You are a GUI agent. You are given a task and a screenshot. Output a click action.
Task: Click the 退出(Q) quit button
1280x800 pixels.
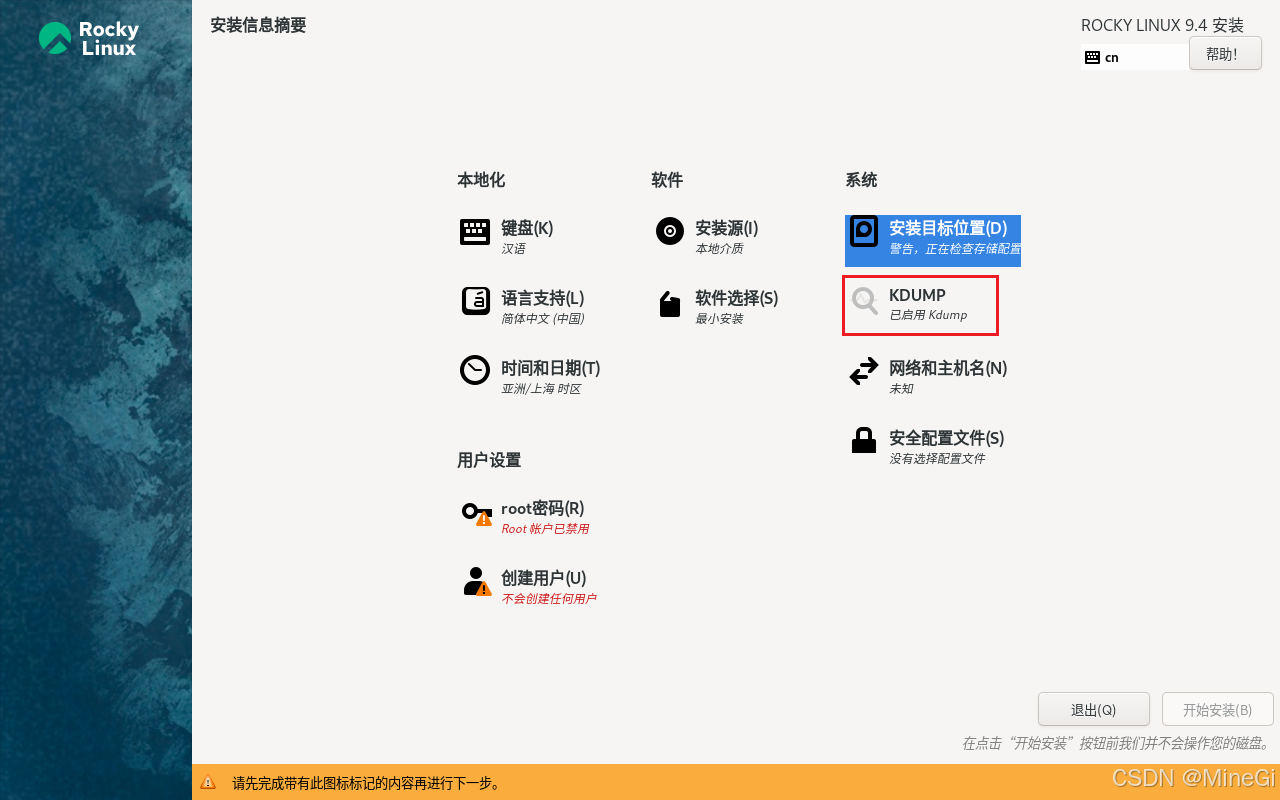(1094, 709)
